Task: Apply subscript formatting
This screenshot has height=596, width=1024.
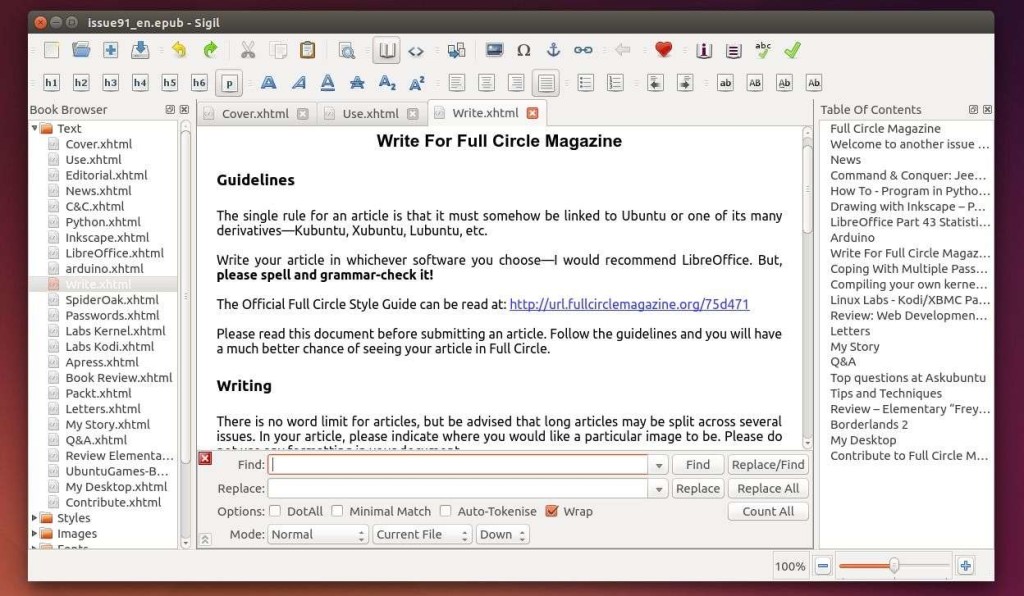Action: click(387, 83)
